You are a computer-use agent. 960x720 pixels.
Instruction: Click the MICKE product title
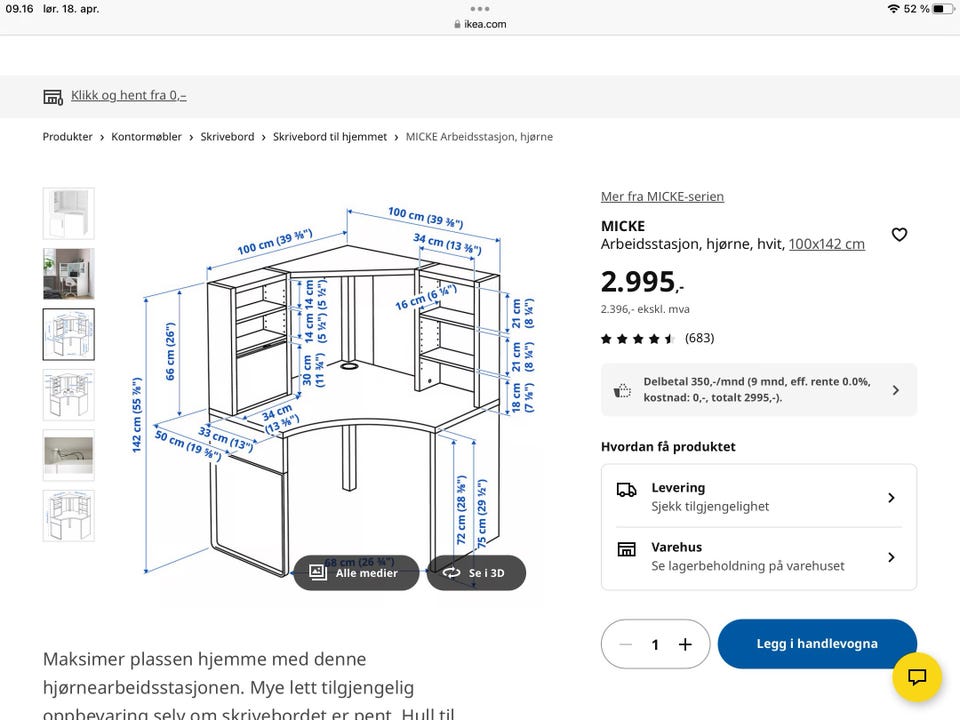tap(623, 226)
